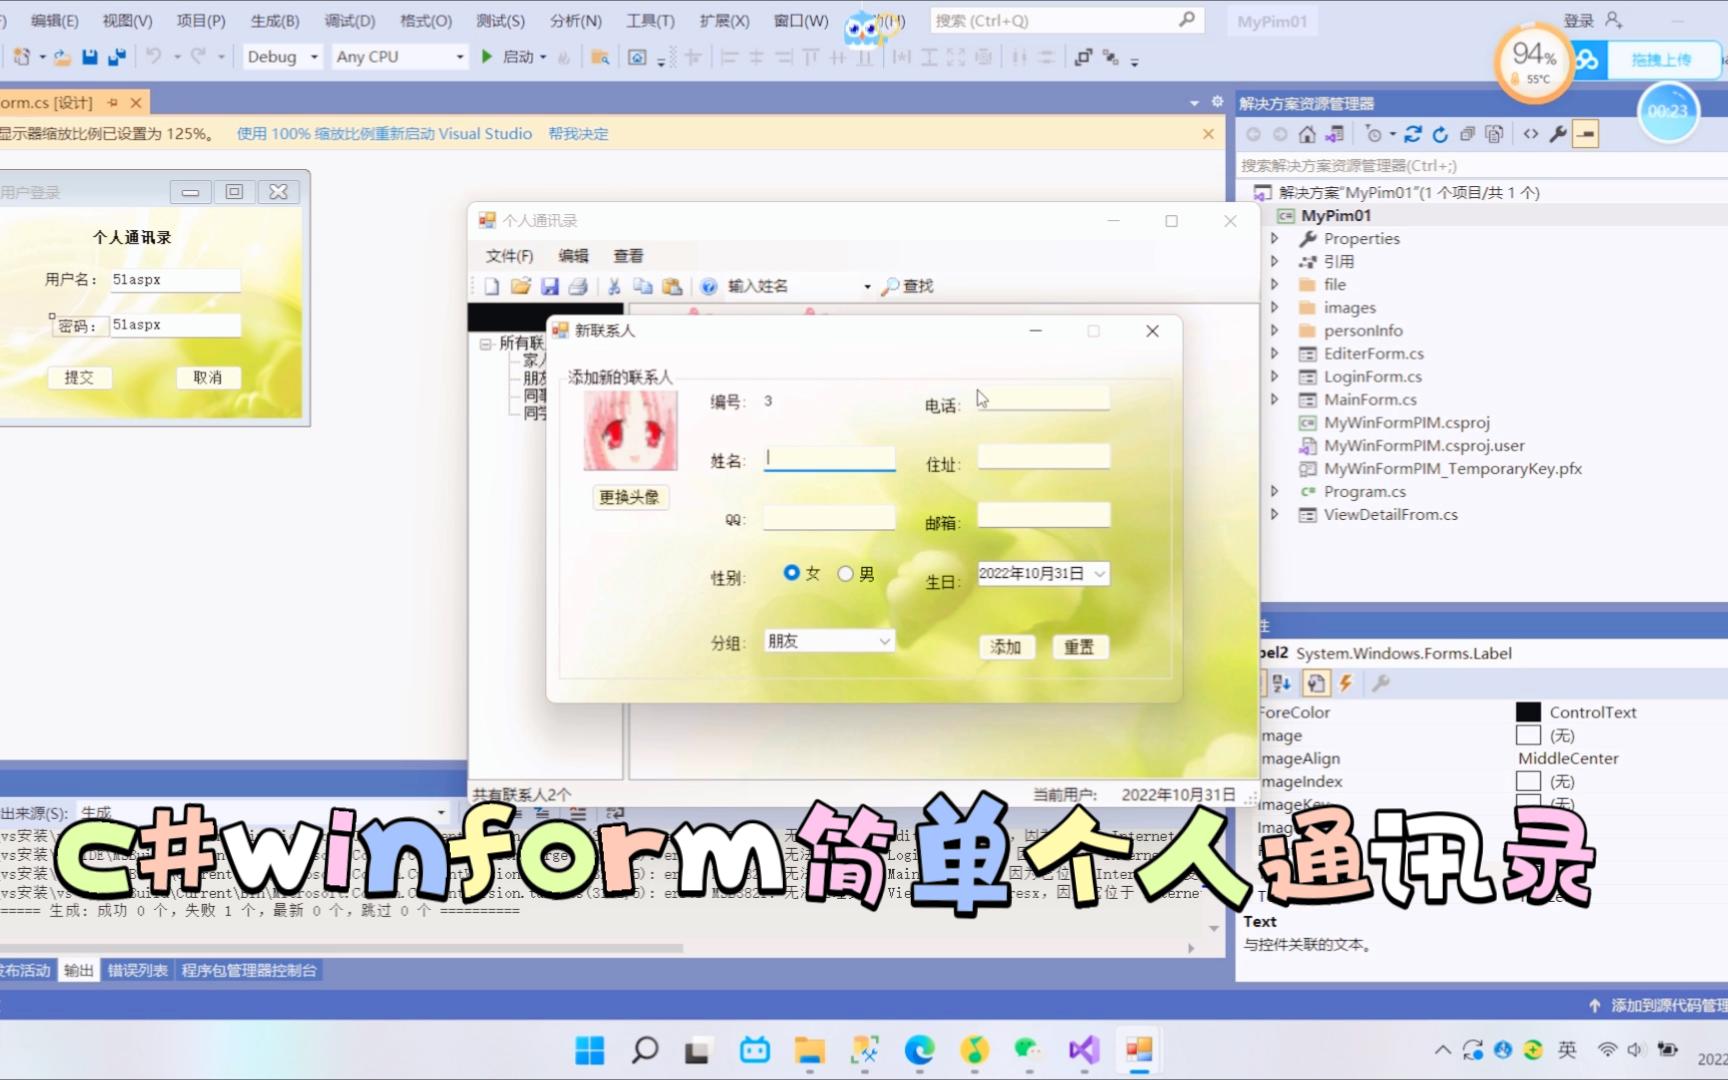The height and width of the screenshot is (1080, 1728).
Task: Click the cut (scissors) icon
Action: [x=614, y=286]
